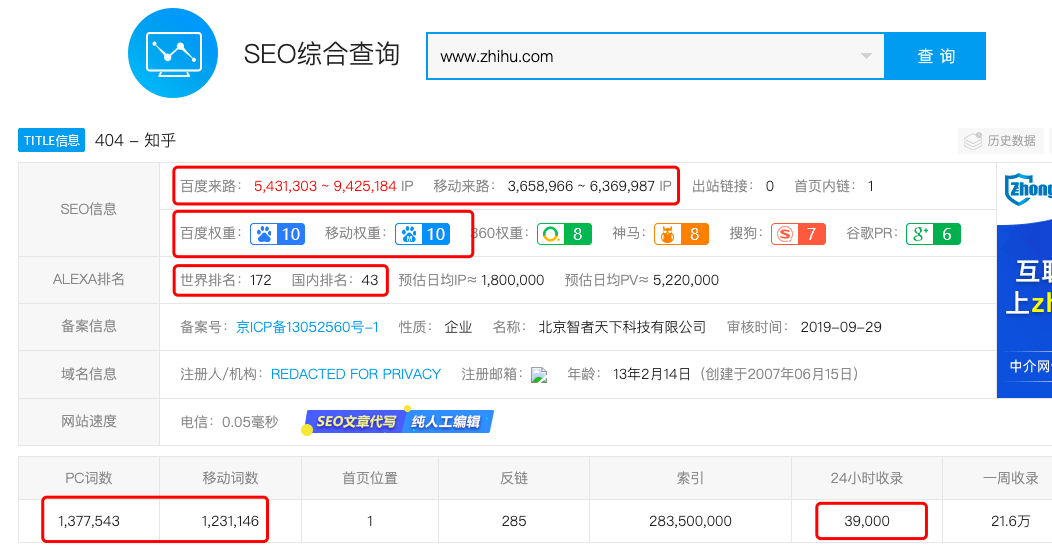Click the TITLE信息 label tag
This screenshot has height=546, width=1052.
52,140
